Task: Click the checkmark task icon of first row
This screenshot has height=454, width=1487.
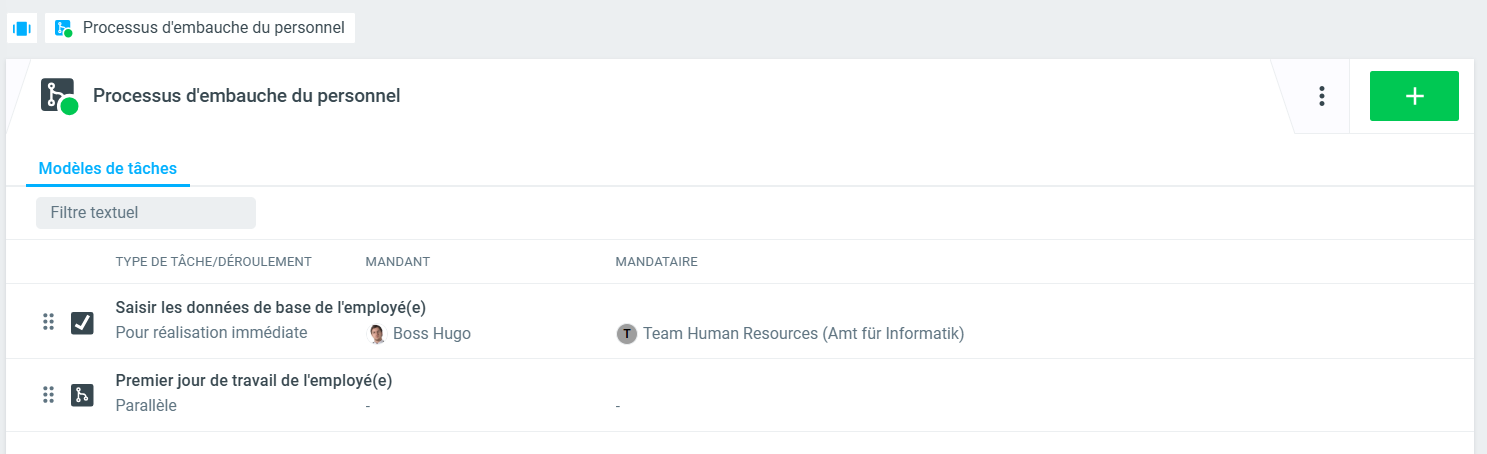Action: 82,322
